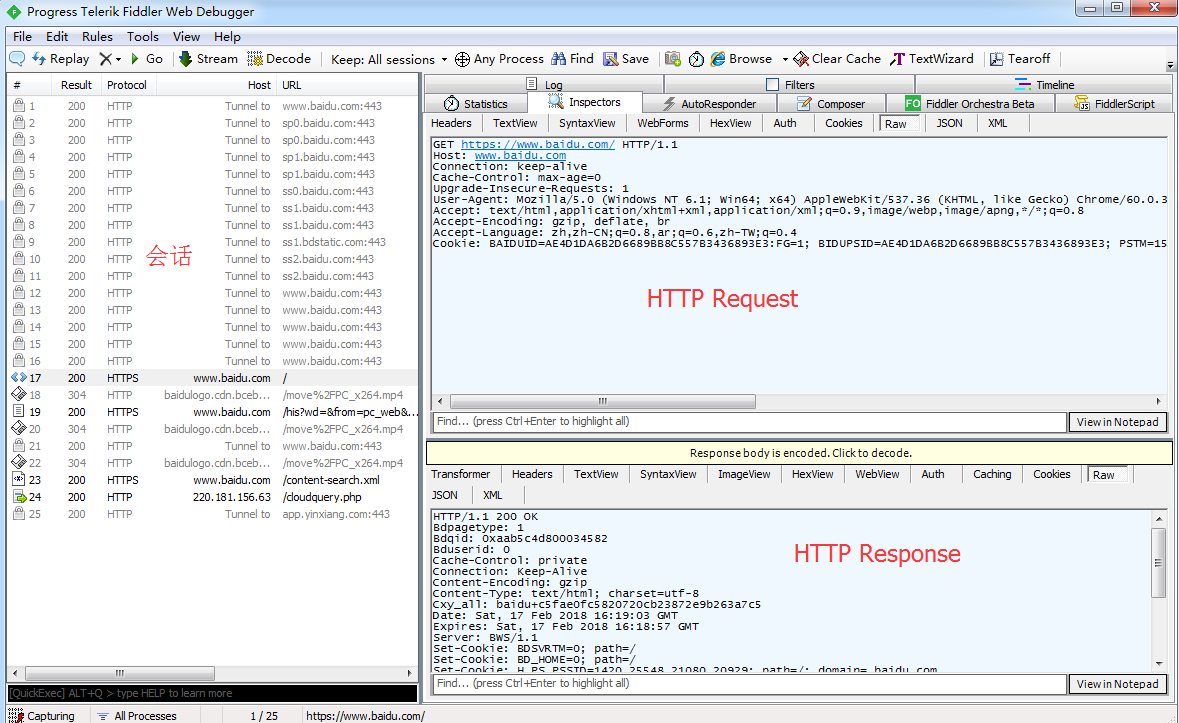
Task: Open the AutoResponder tab
Action: 709,104
